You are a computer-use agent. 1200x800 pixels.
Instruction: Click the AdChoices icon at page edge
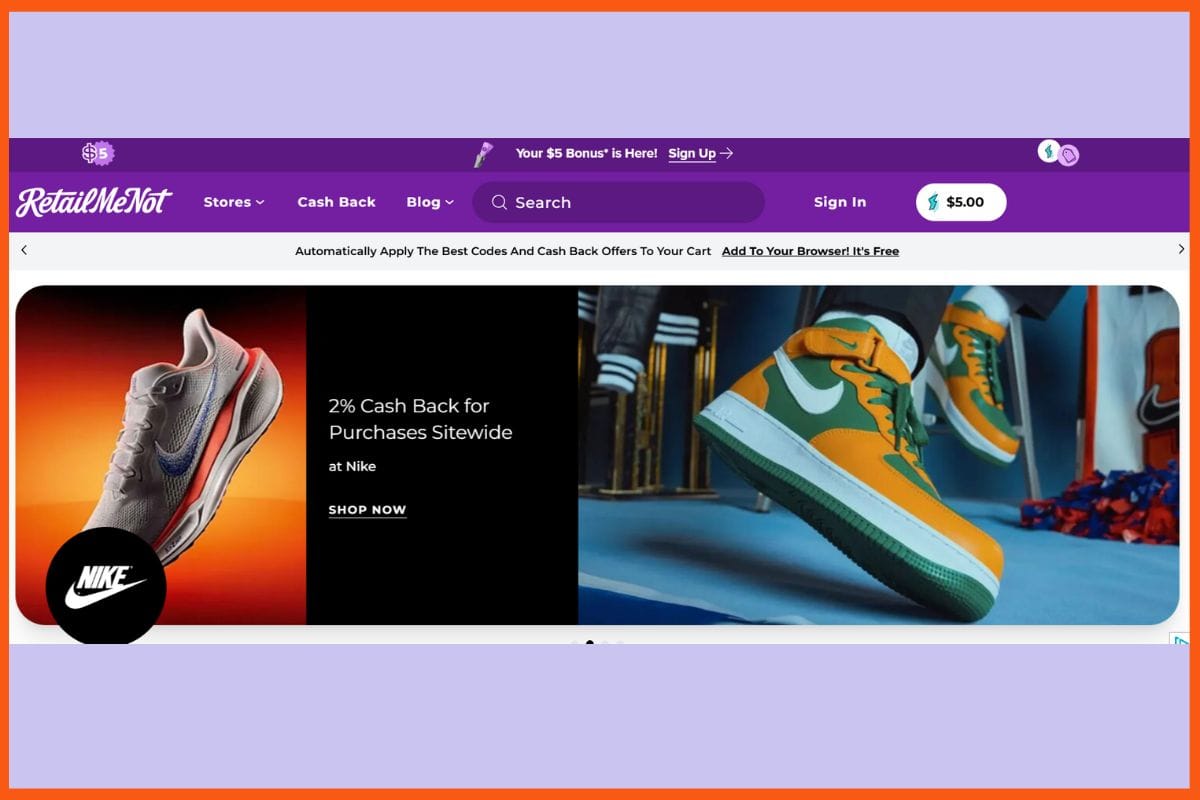[x=1180, y=640]
